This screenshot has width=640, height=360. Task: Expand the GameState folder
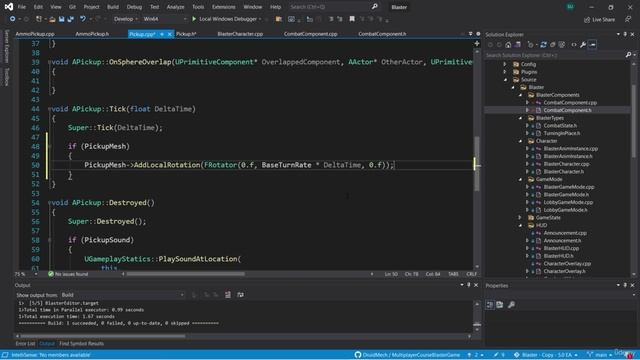pyautogui.click(x=520, y=218)
